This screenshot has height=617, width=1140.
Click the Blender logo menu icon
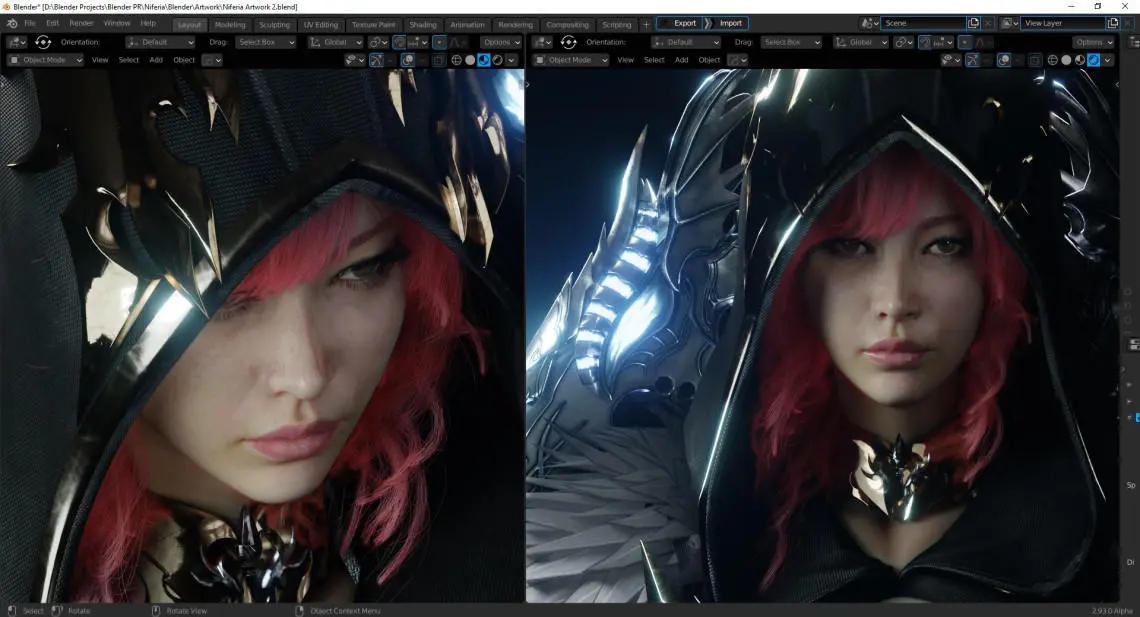(12, 23)
